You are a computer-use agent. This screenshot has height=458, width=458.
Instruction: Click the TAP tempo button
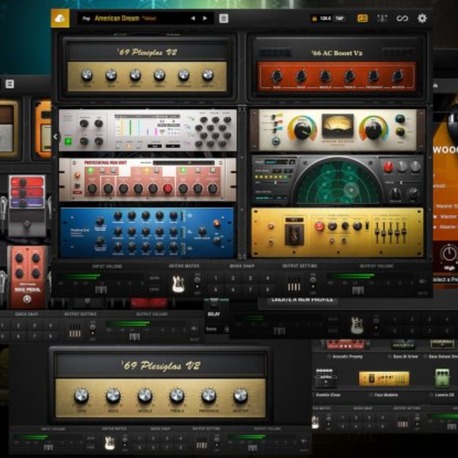click(339, 18)
